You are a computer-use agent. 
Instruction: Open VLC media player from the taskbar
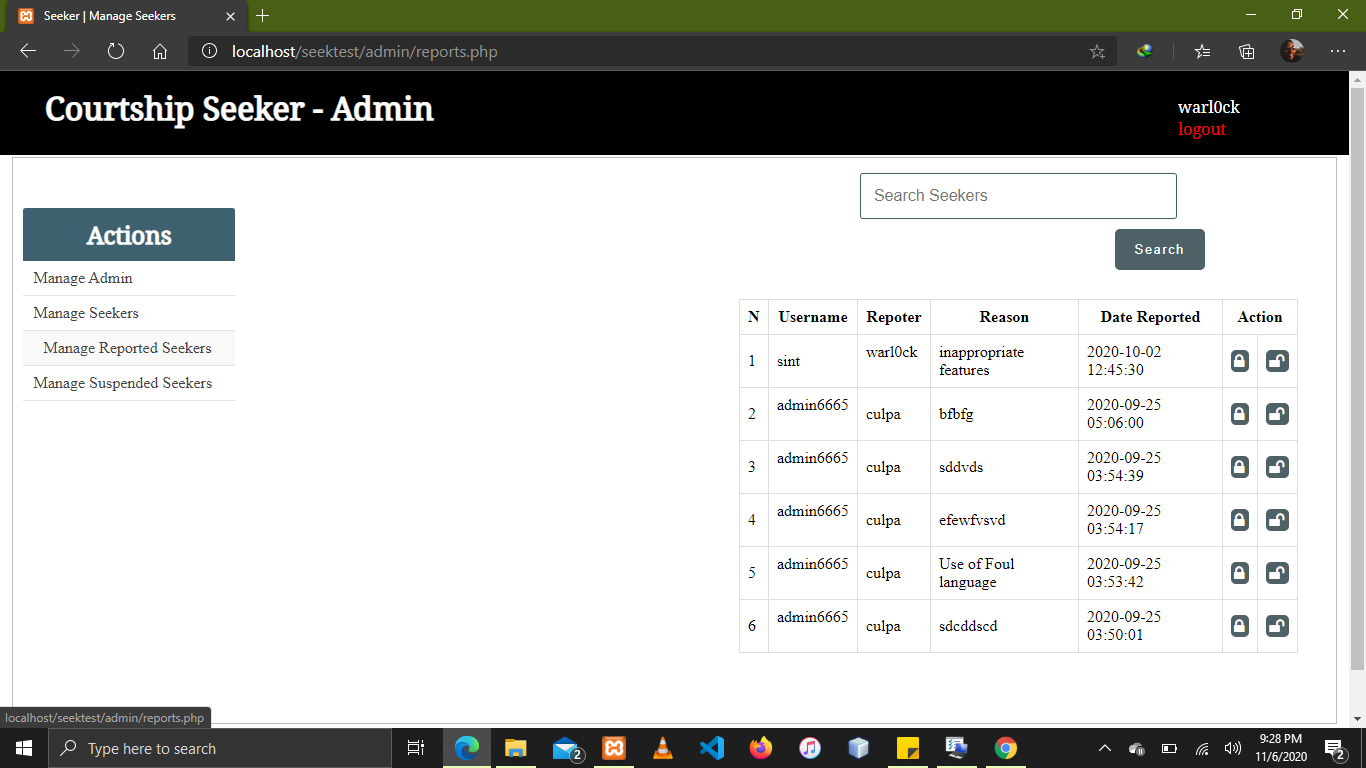(662, 748)
